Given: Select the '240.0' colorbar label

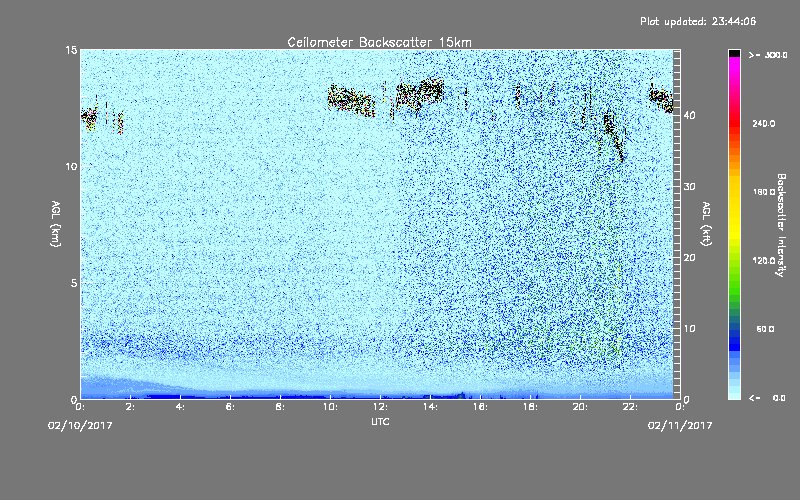Looking at the screenshot, I should tap(764, 123).
